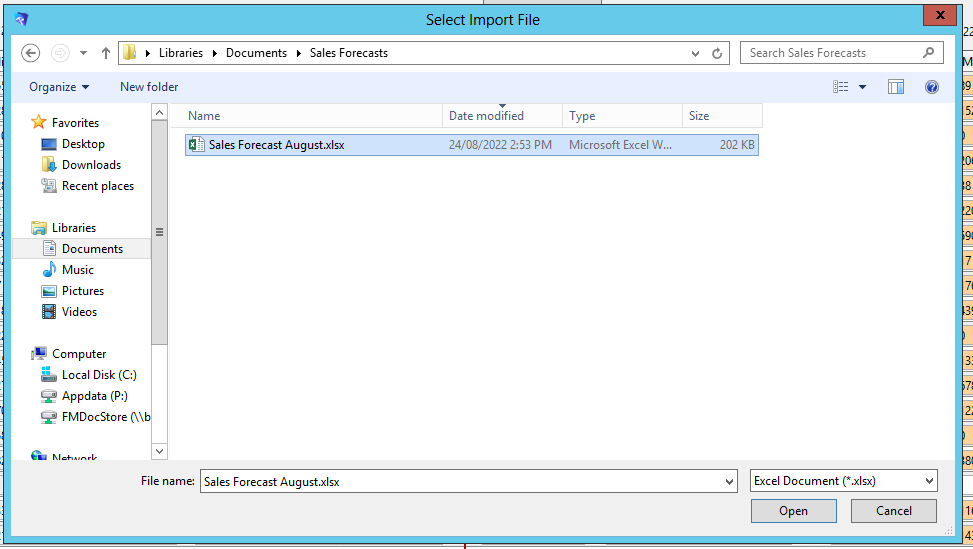Open the Help button
This screenshot has height=549, width=973.
click(931, 87)
